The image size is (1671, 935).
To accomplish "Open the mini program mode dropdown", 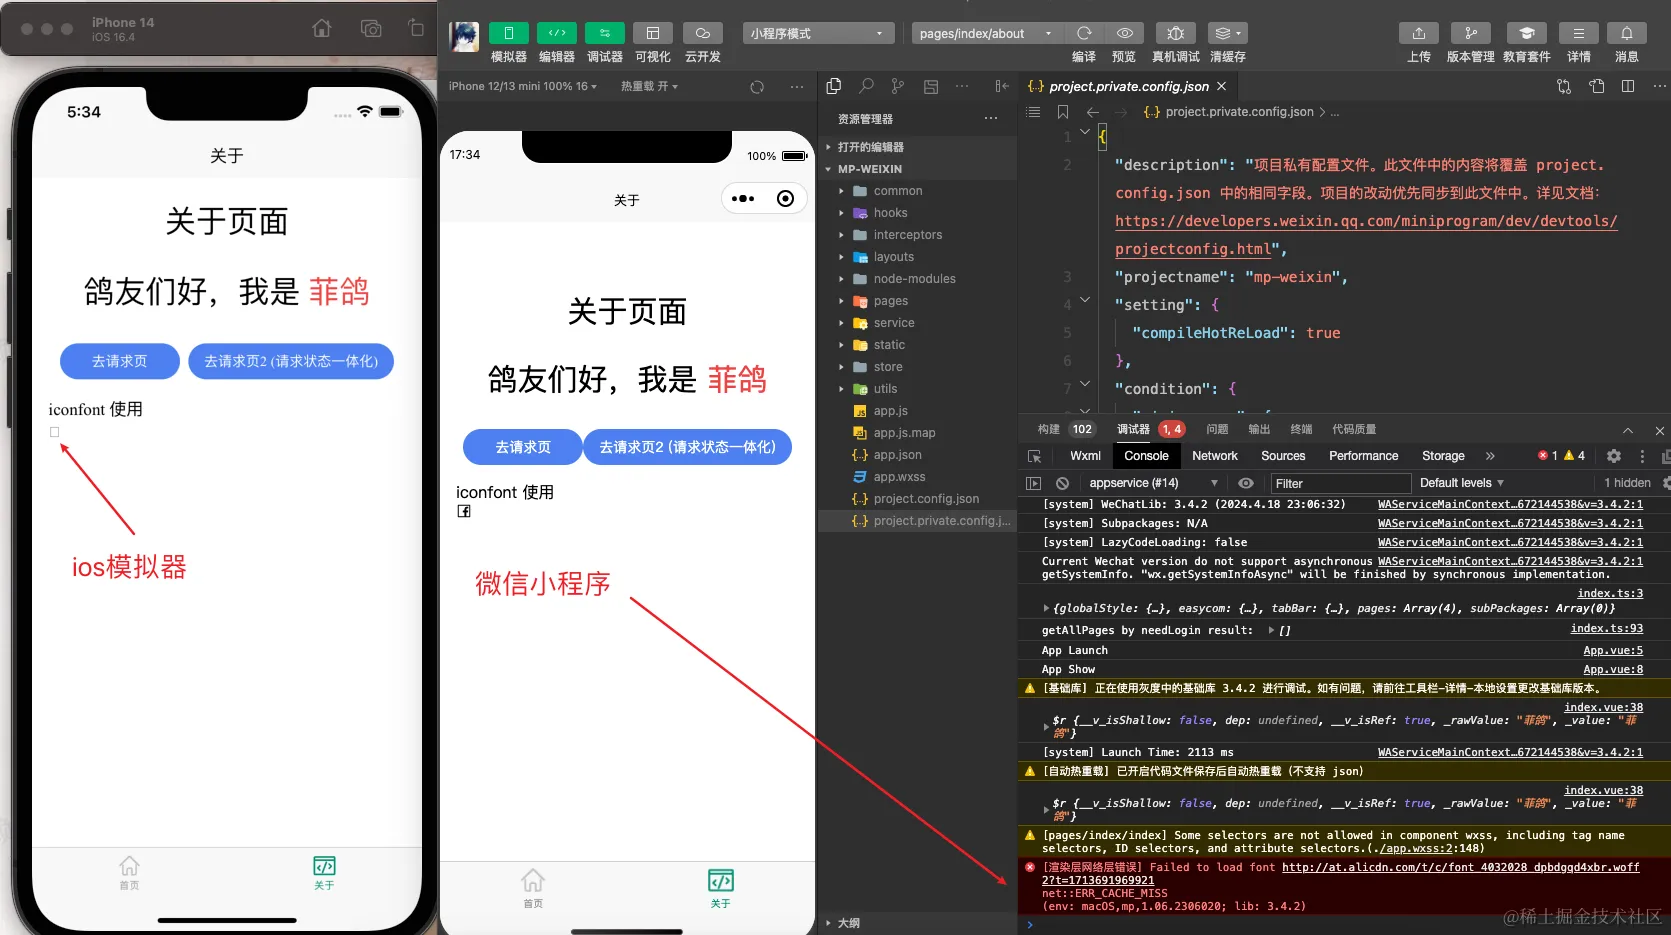I will pyautogui.click(x=818, y=33).
